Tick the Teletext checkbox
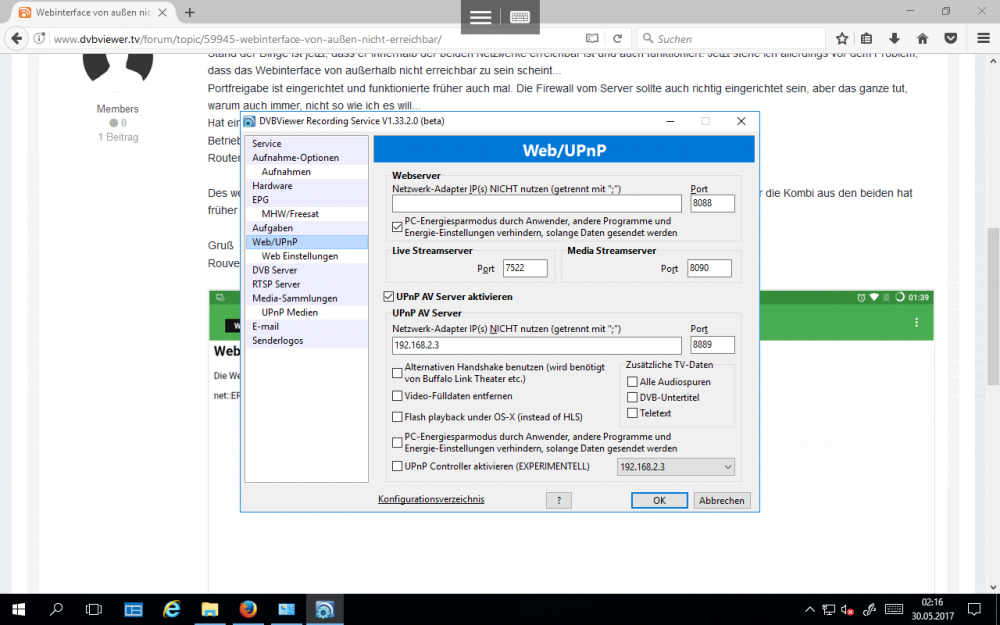 pyautogui.click(x=632, y=413)
